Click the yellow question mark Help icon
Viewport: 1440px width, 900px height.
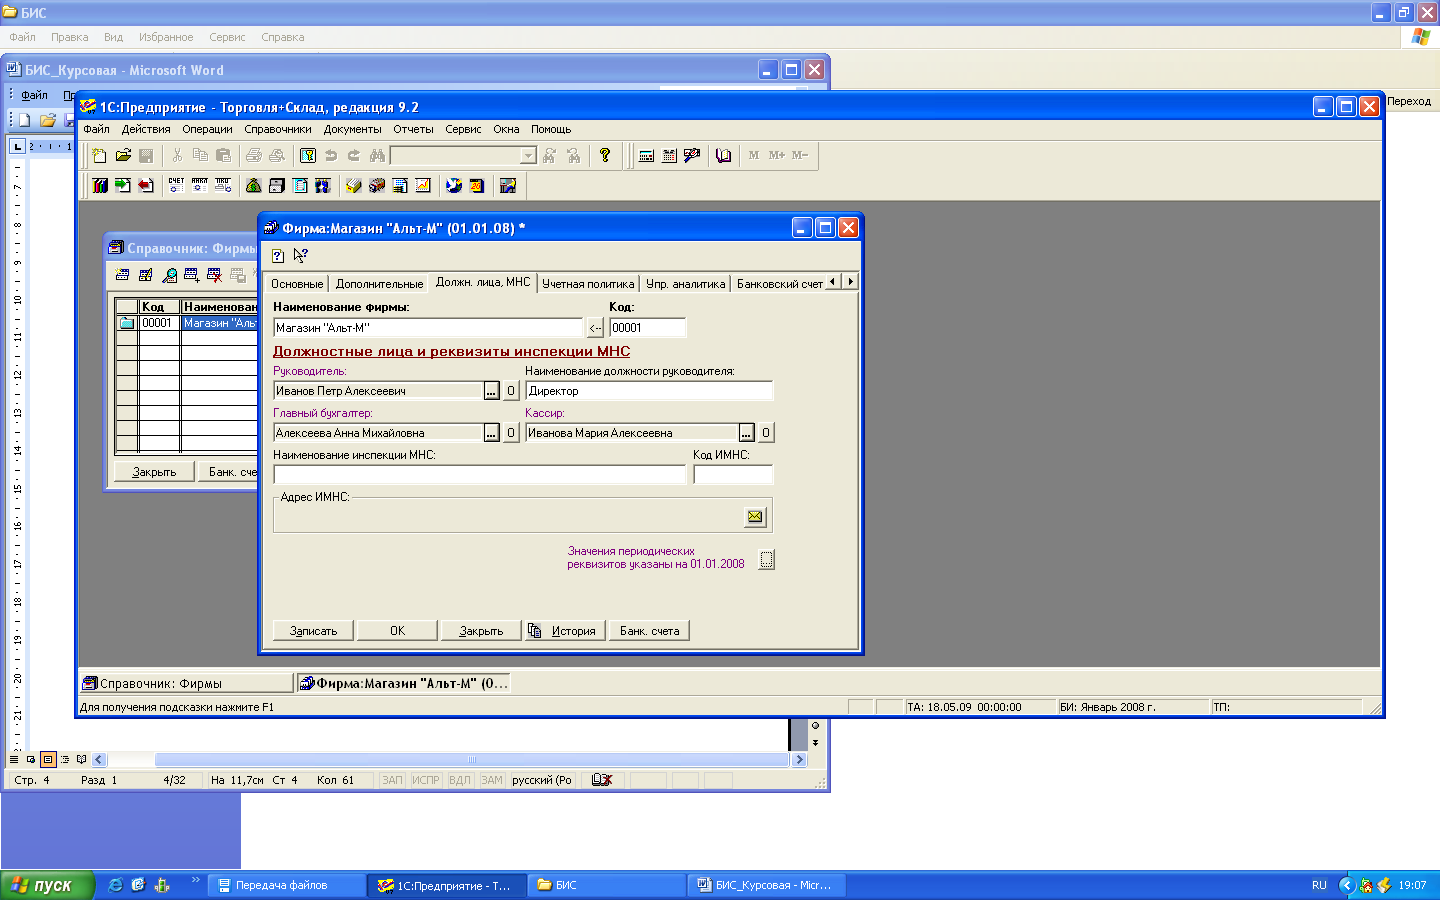coord(605,155)
